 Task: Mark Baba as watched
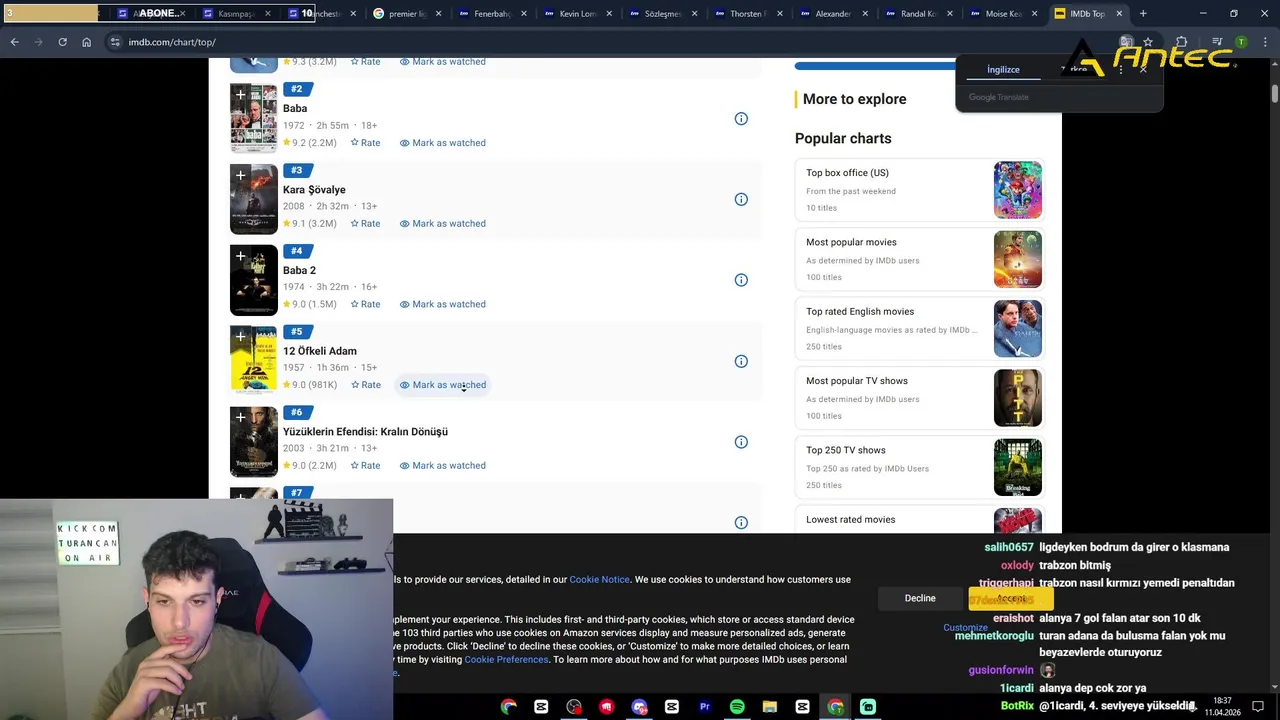coord(443,143)
